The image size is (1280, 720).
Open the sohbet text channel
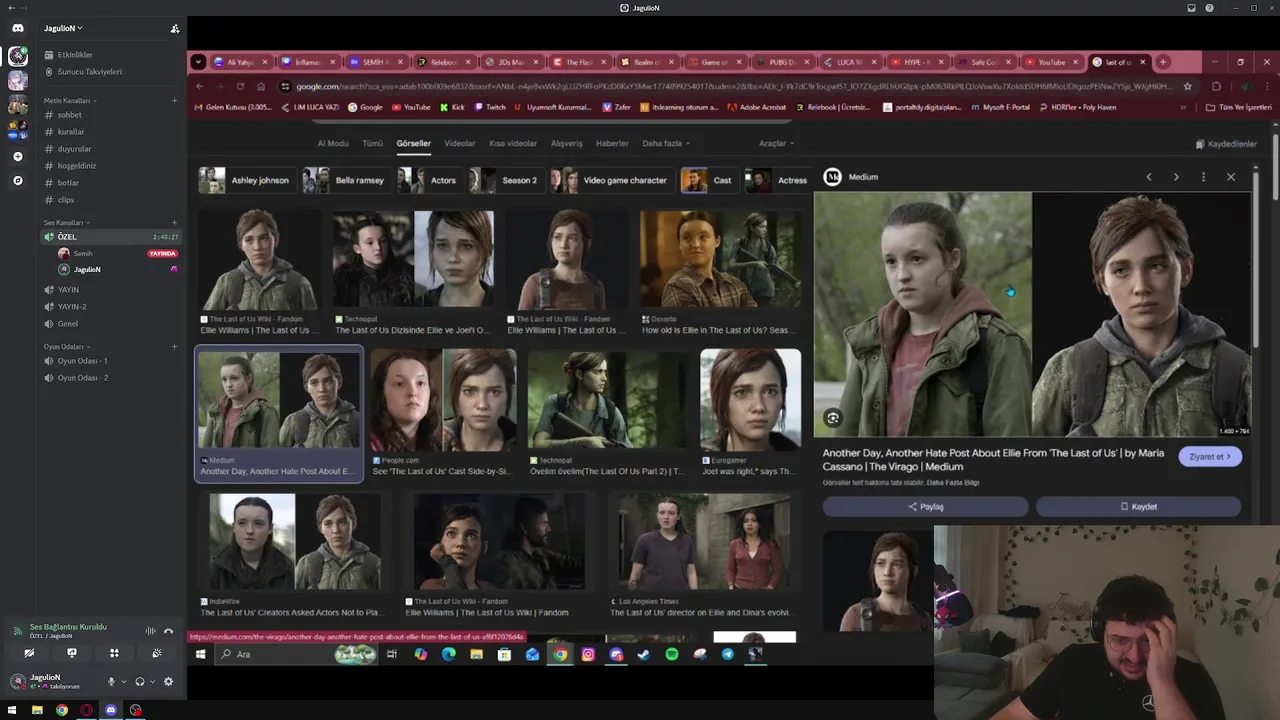click(69, 115)
